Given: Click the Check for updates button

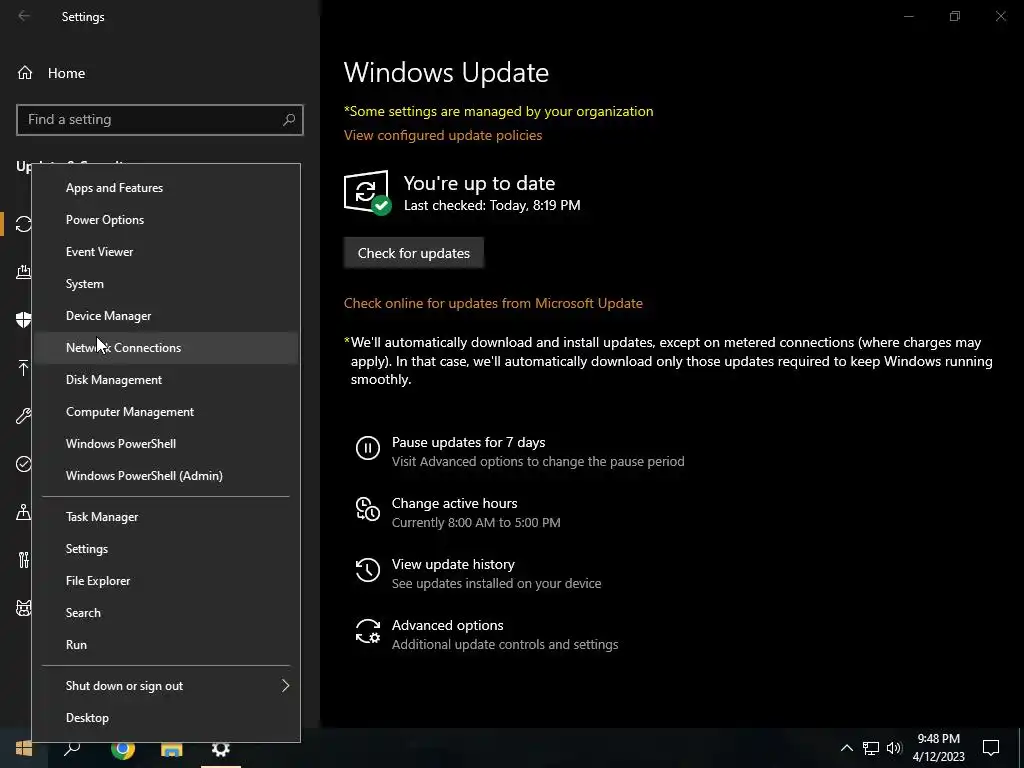Looking at the screenshot, I should coord(413,253).
